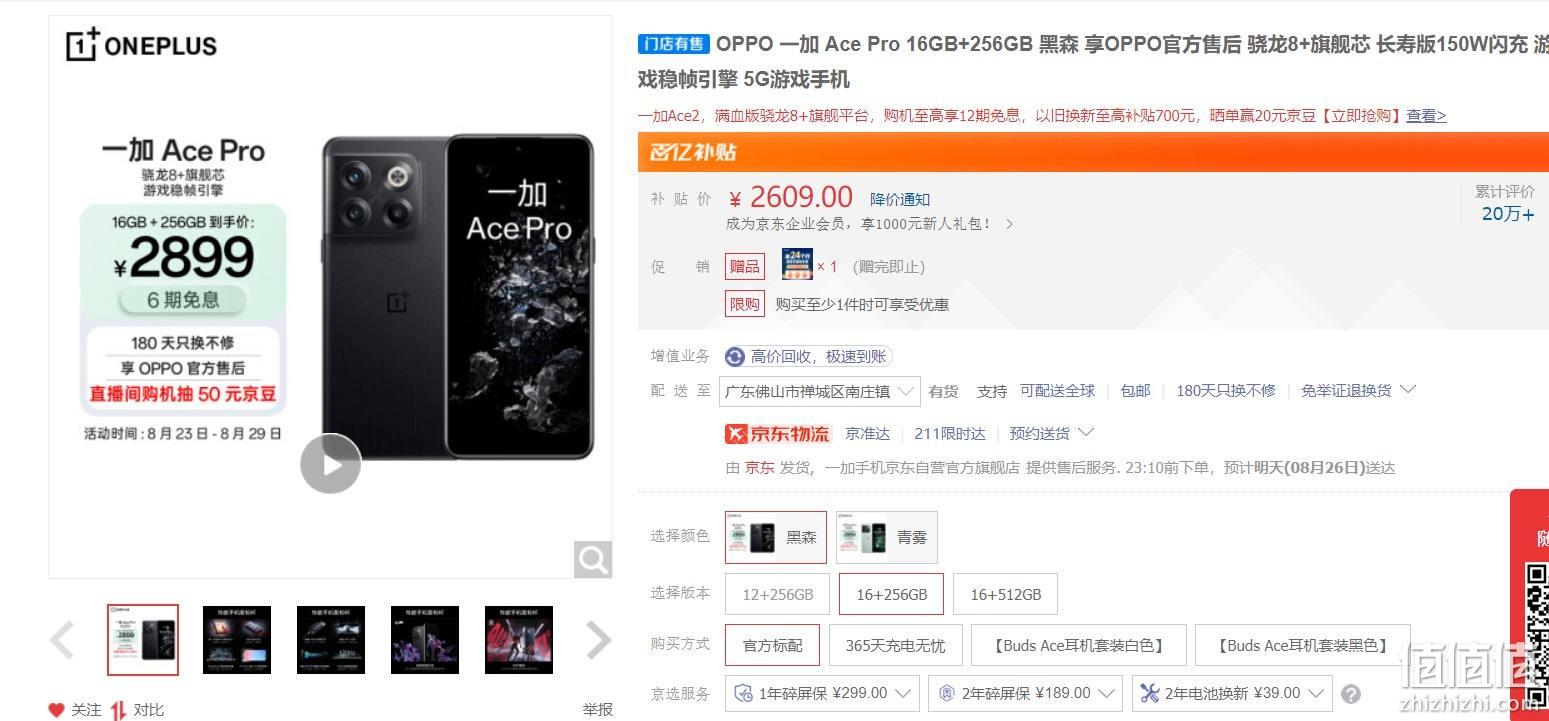
Task: Select the second product thumbnail image
Action: tap(237, 640)
